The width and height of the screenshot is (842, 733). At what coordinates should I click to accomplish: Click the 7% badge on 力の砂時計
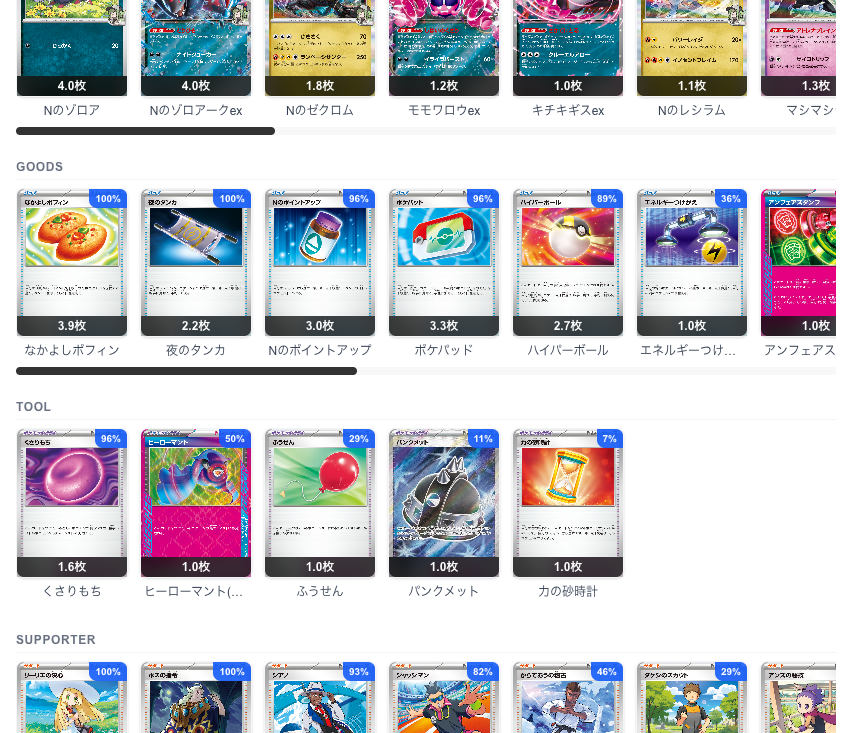point(609,439)
